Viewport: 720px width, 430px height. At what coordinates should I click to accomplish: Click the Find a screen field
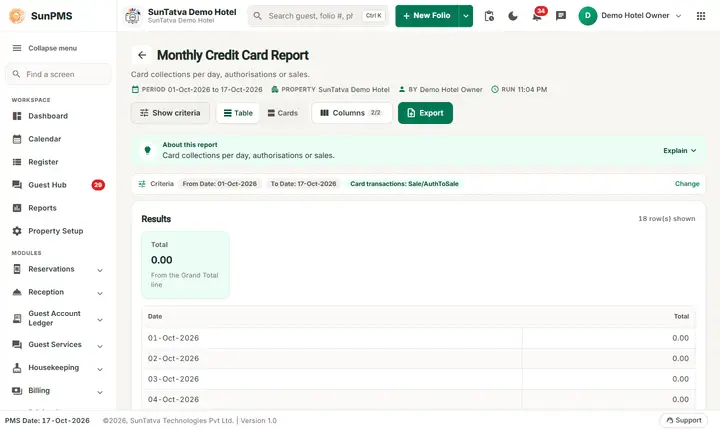coord(58,74)
